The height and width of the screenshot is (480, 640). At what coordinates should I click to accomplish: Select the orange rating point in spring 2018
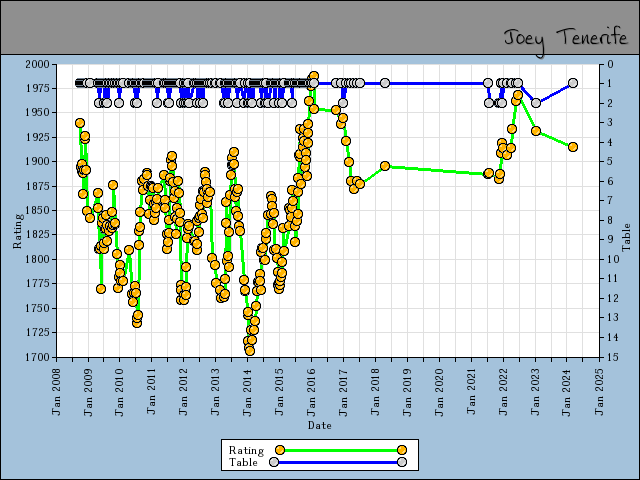385,166
